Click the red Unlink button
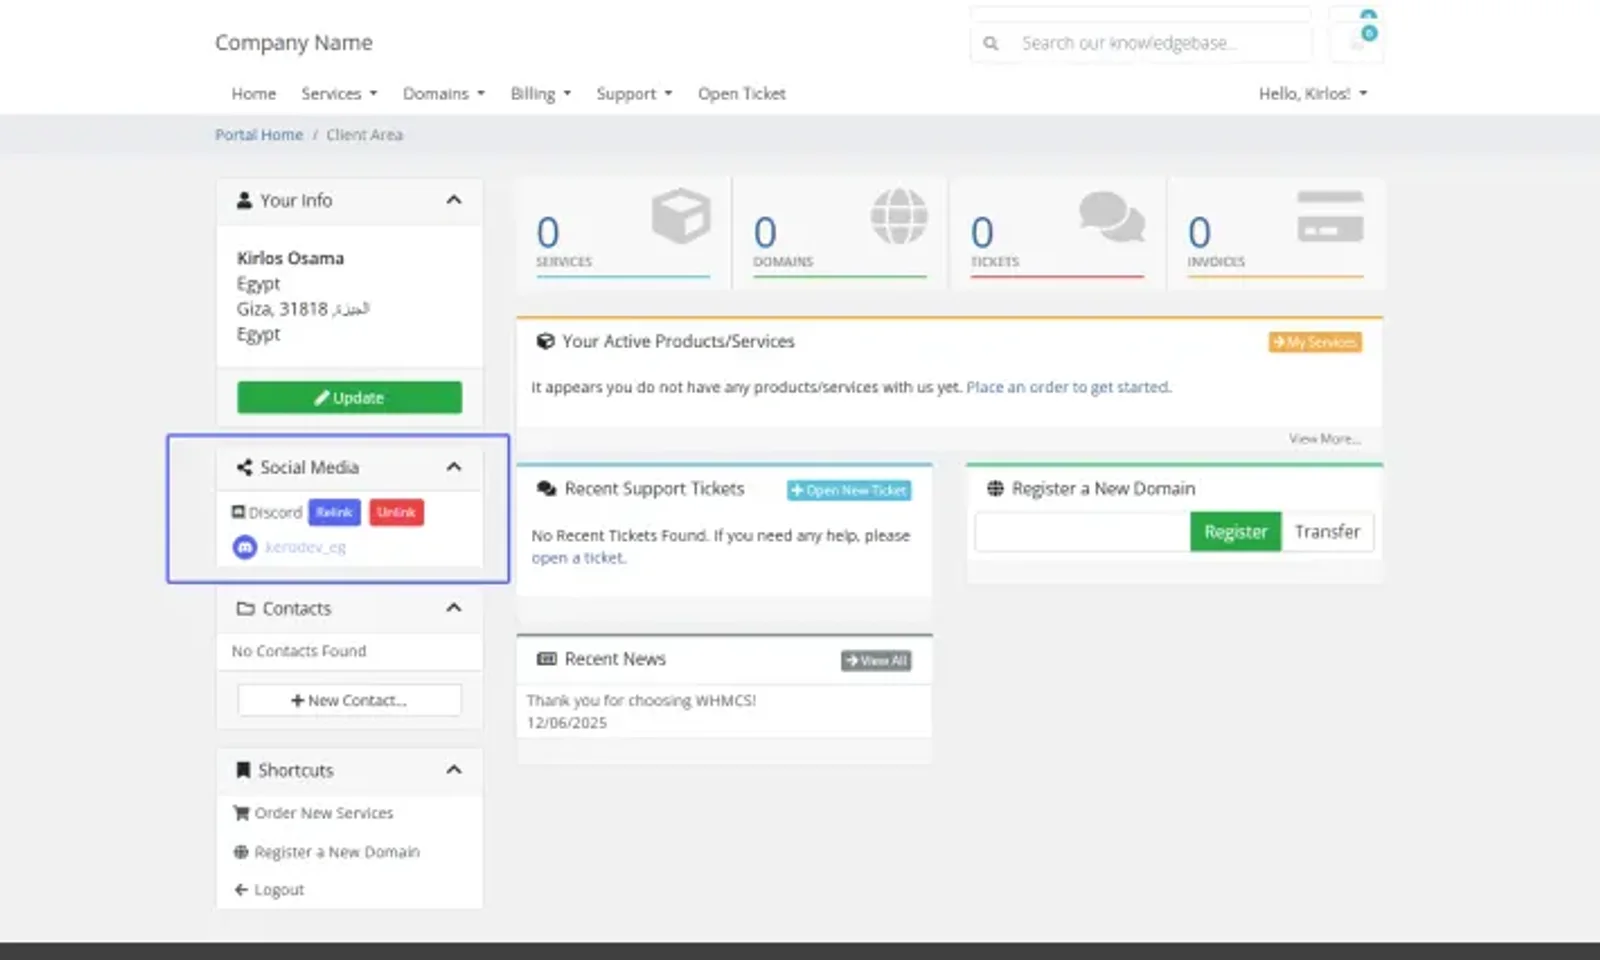The height and width of the screenshot is (960, 1600). [x=396, y=512]
